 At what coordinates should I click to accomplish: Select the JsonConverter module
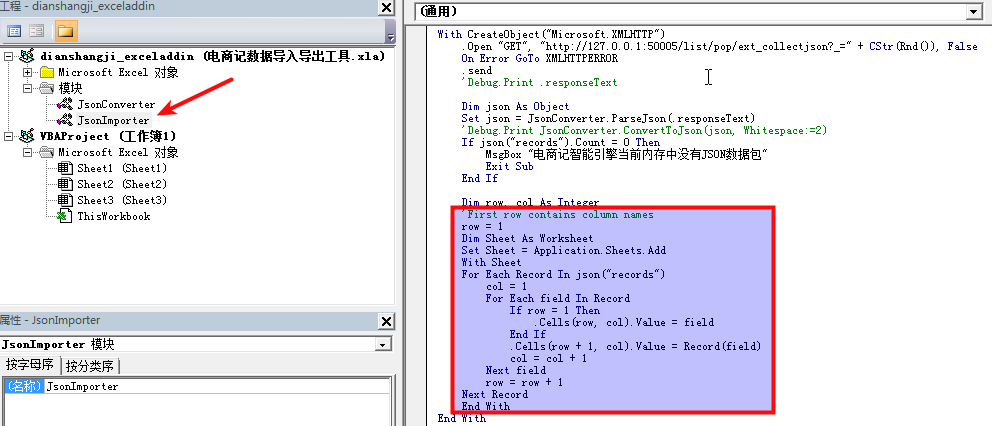[x=115, y=104]
